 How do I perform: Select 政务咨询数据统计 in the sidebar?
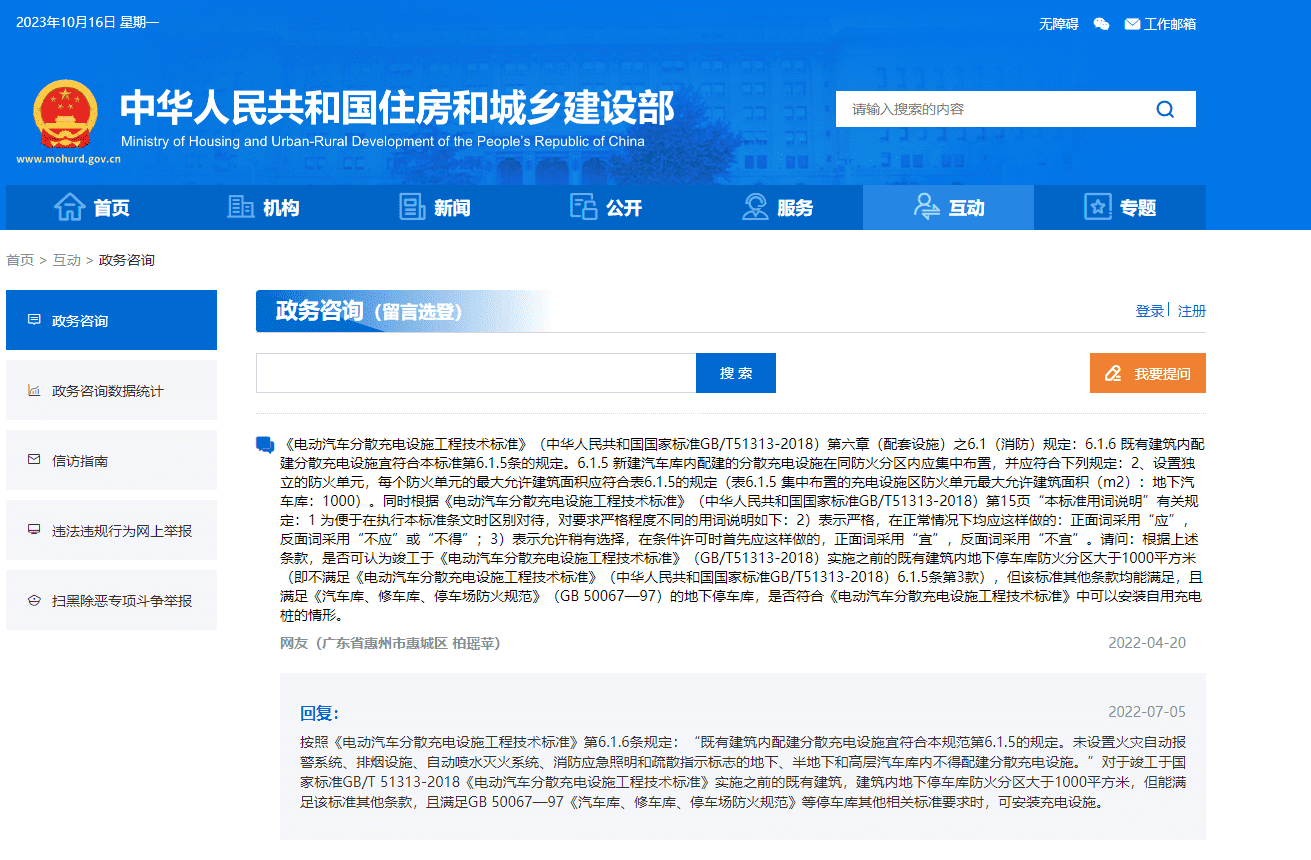coord(111,390)
